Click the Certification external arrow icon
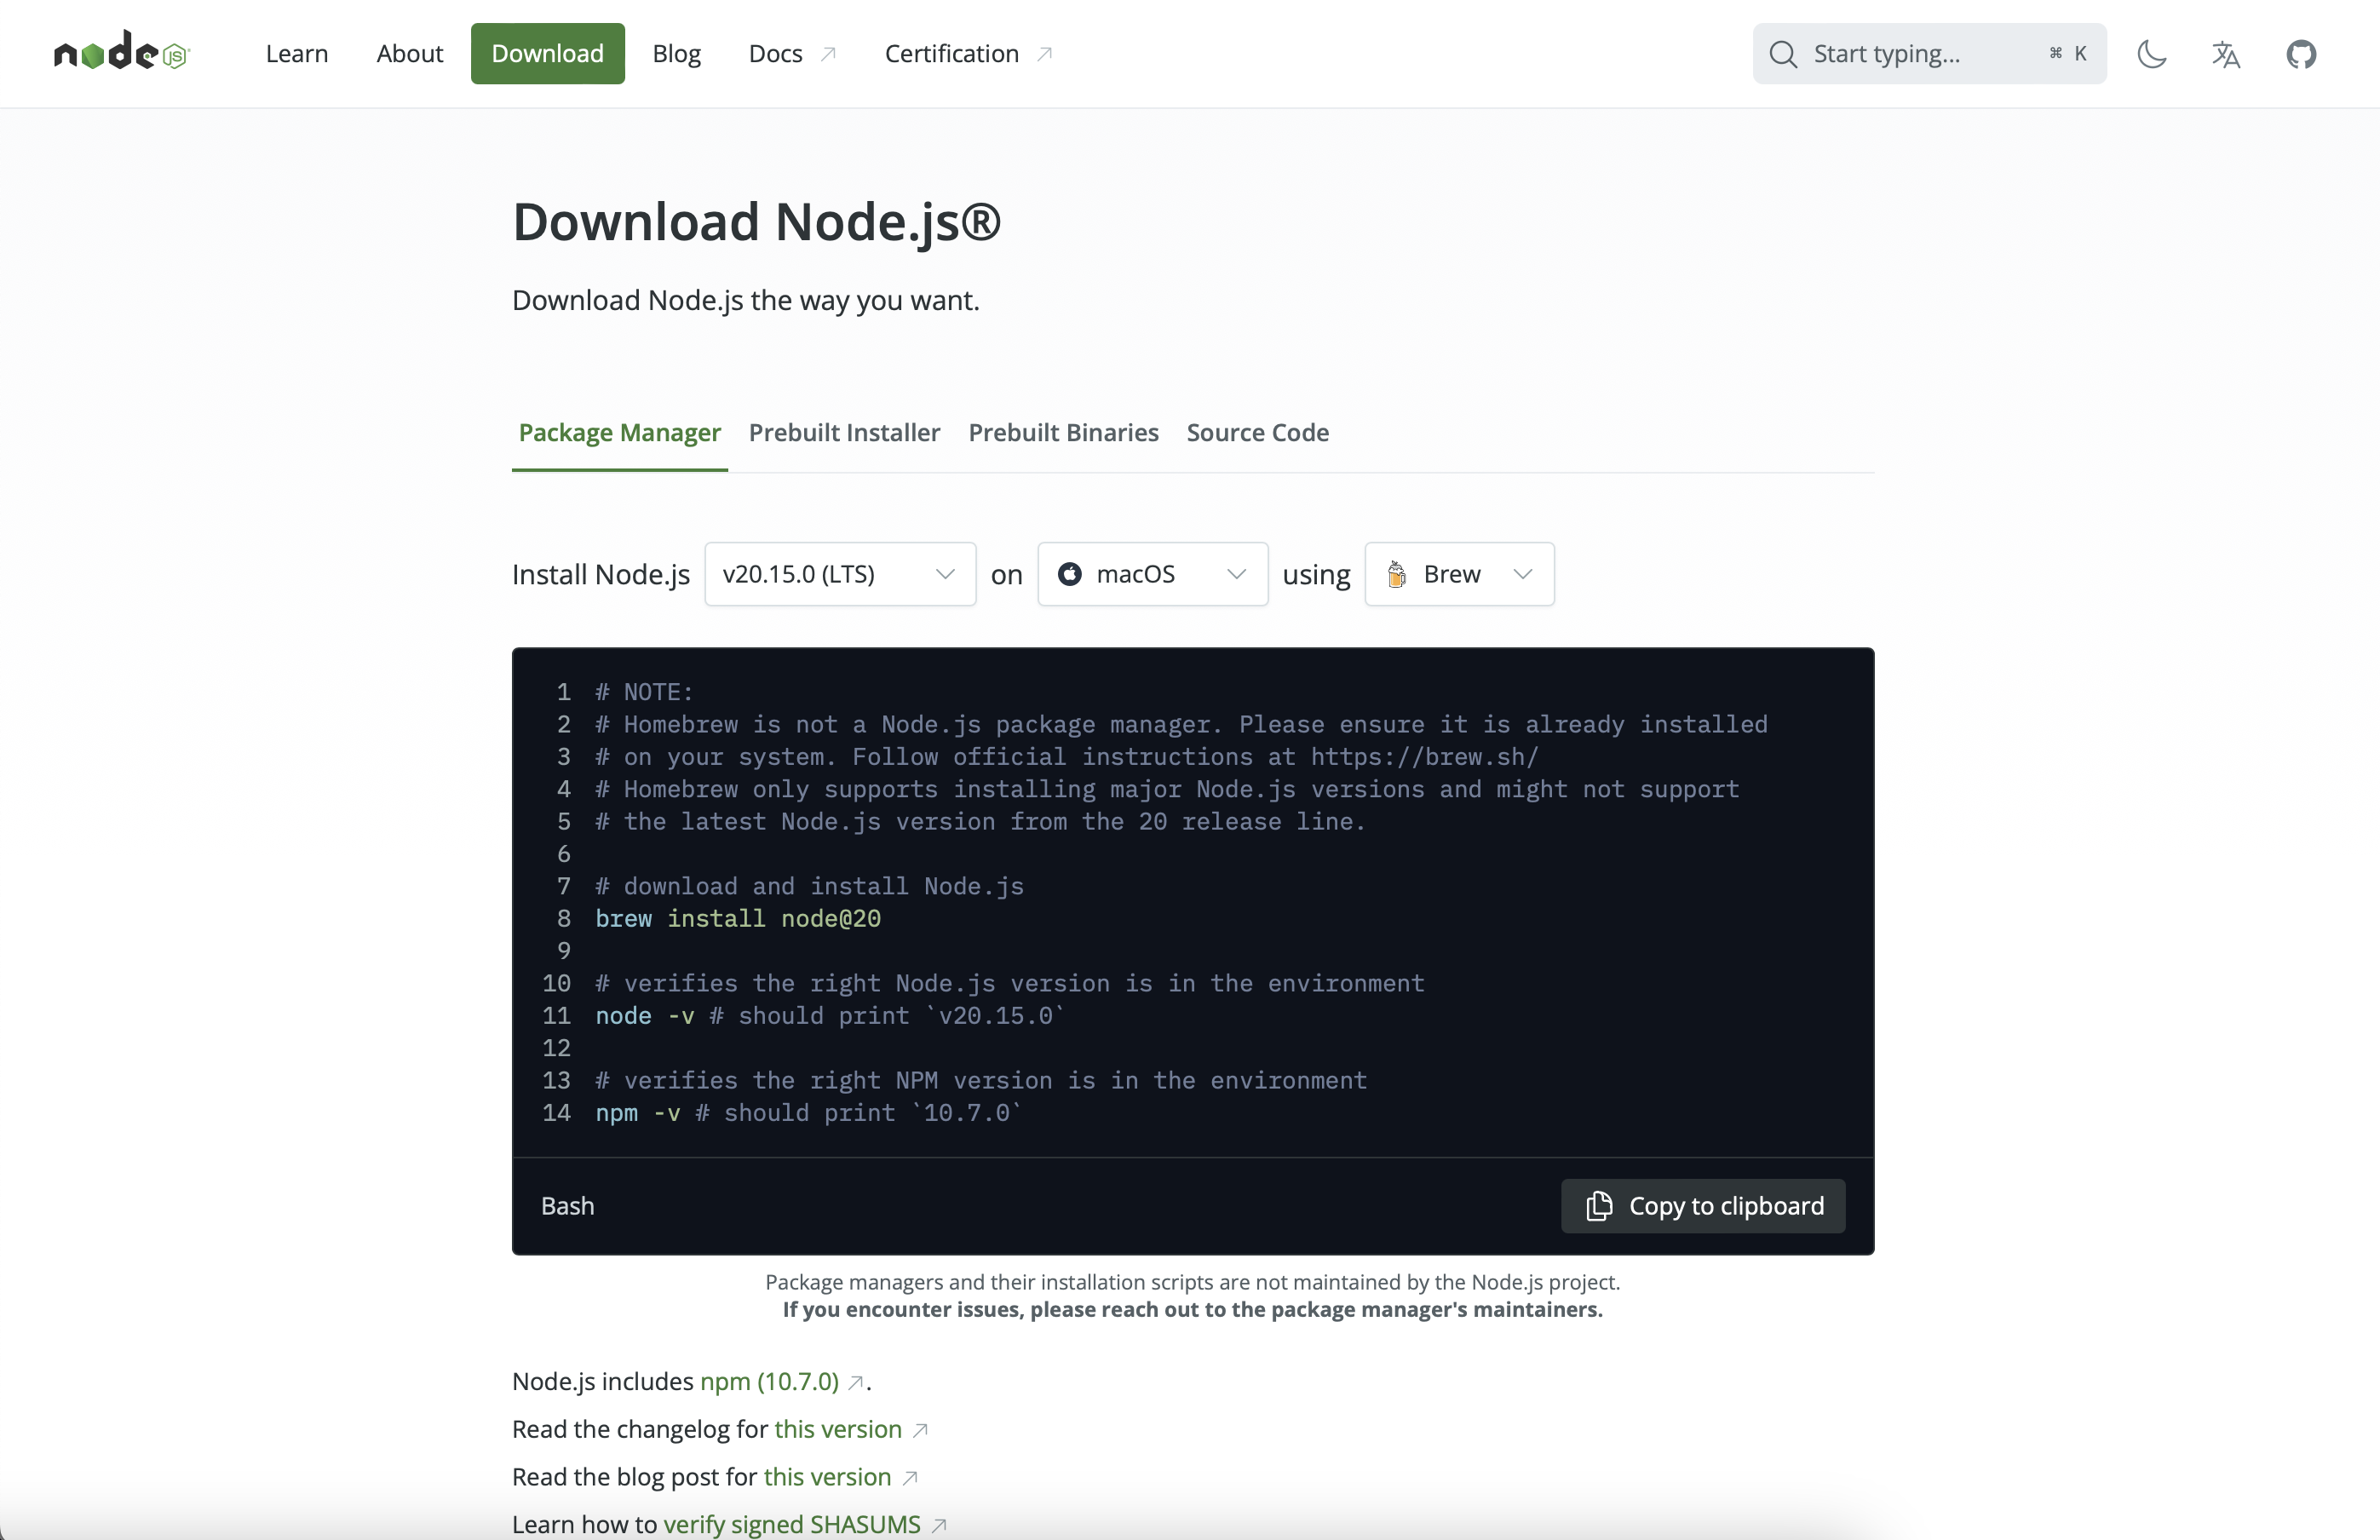This screenshot has height=1540, width=2380. point(1044,54)
